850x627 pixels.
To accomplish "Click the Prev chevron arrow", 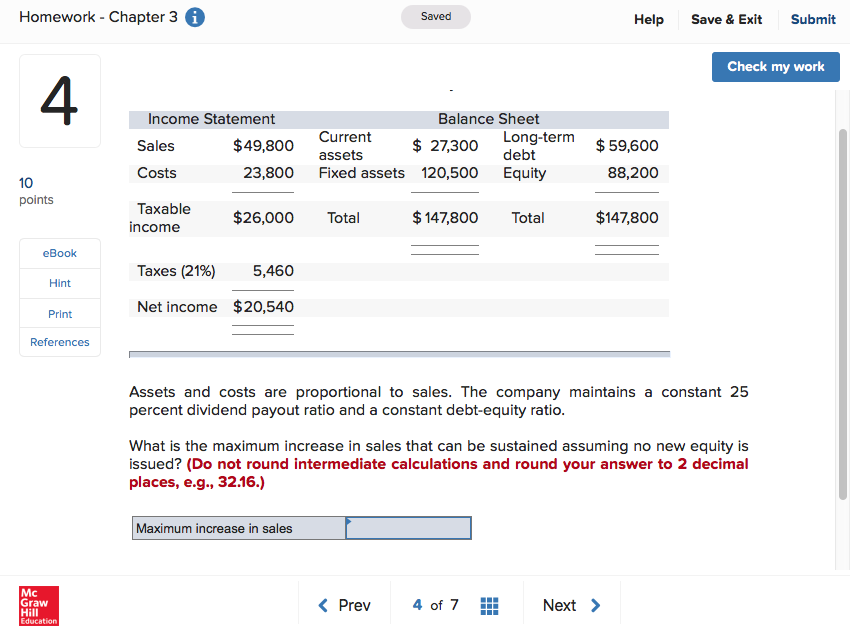I will pyautogui.click(x=321, y=605).
